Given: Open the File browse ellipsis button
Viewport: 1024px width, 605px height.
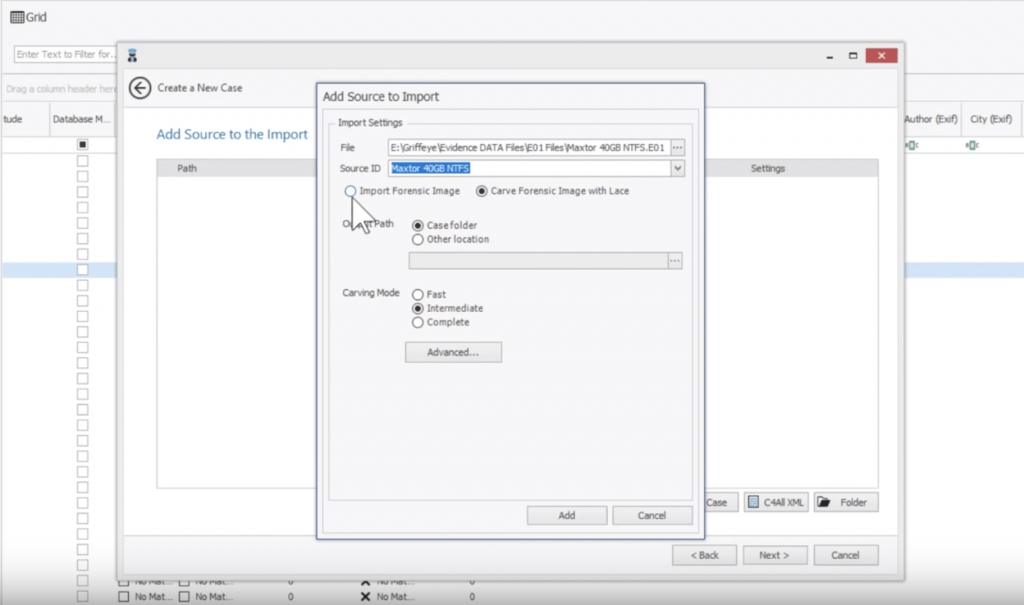Looking at the screenshot, I should point(676,146).
